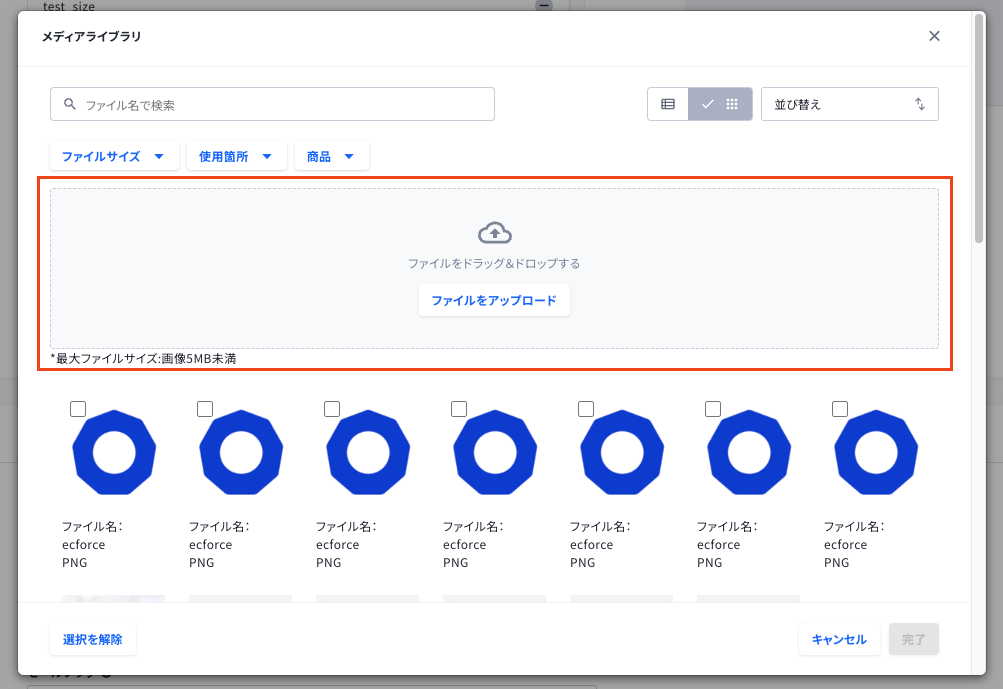Open the 商品 filter dropdown

pos(331,156)
